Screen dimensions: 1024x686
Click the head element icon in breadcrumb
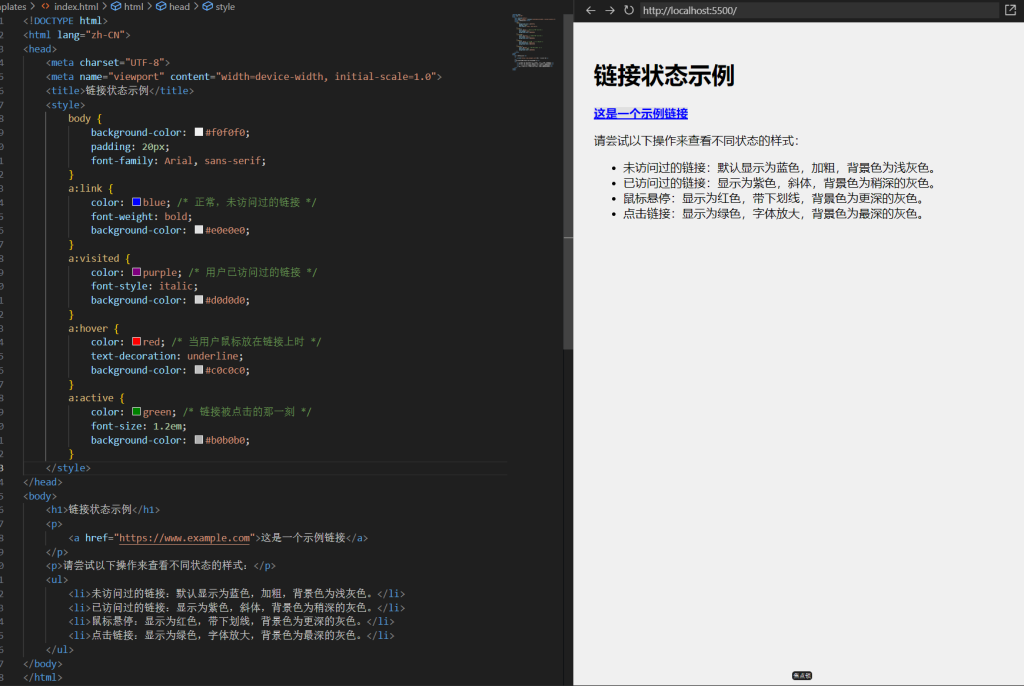(161, 6)
